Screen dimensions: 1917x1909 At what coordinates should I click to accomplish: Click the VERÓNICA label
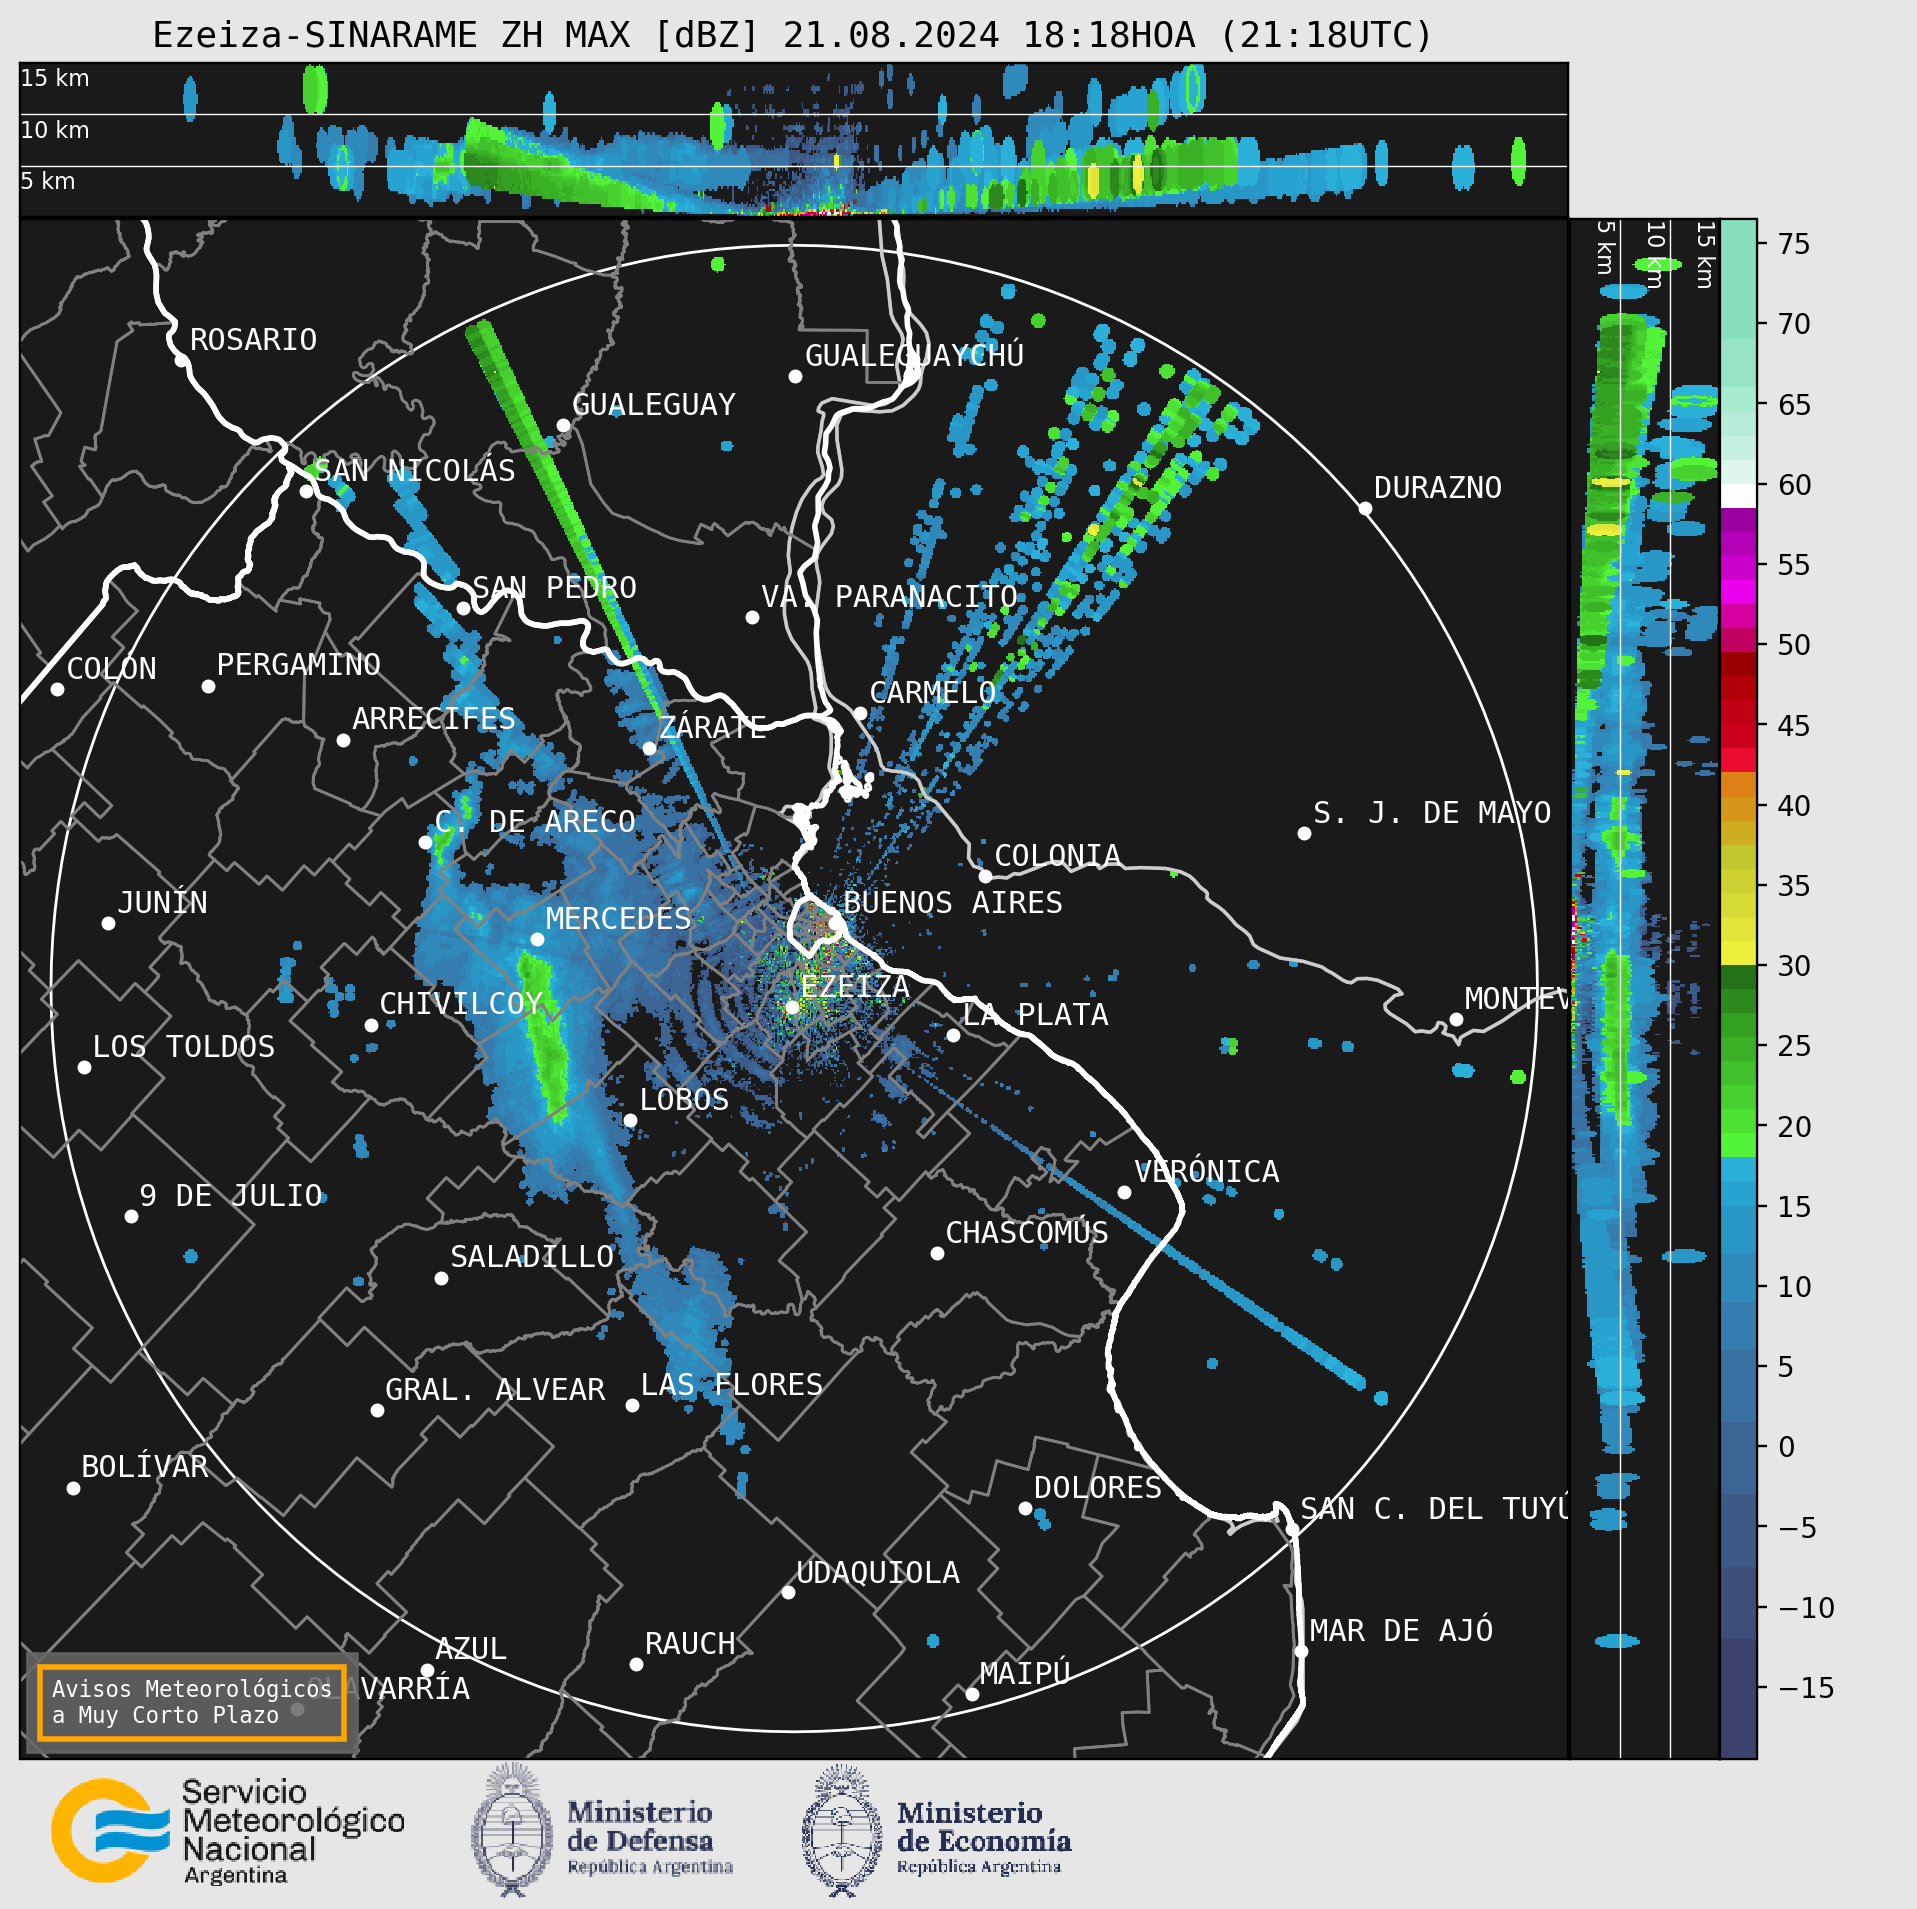click(x=1206, y=1171)
